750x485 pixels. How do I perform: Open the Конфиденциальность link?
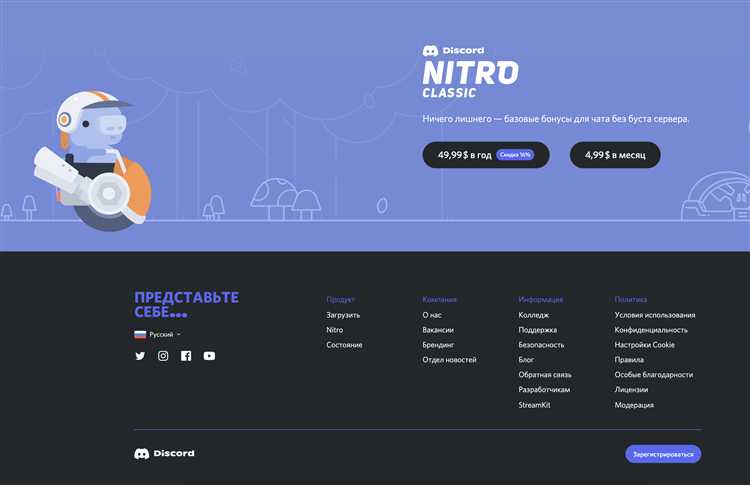(651, 330)
